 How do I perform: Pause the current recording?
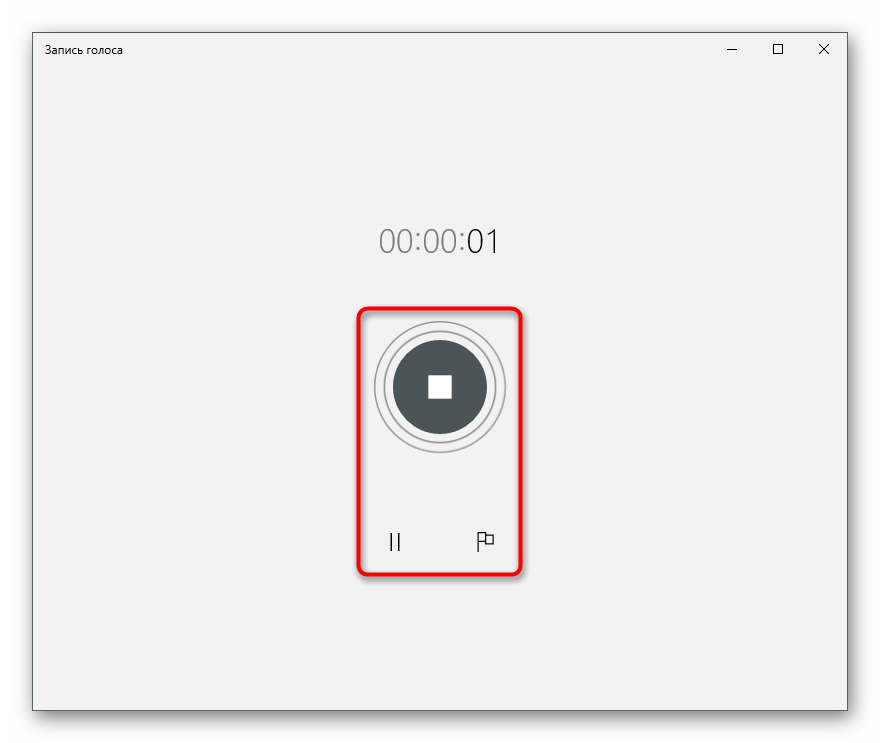point(395,542)
